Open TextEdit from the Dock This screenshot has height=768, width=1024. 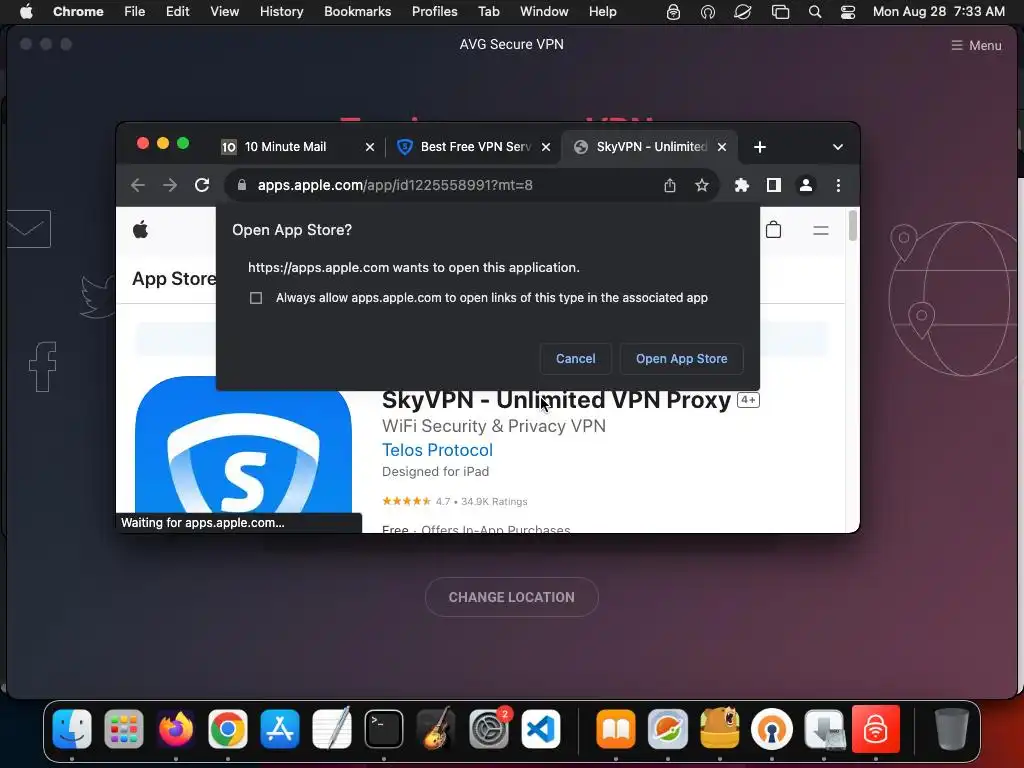pos(331,728)
